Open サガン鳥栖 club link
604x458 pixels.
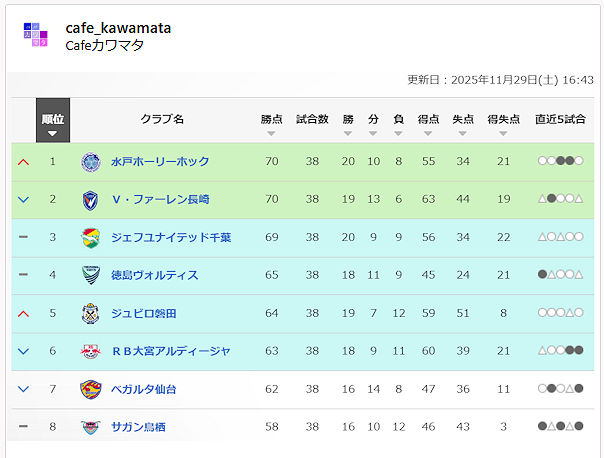[138, 427]
